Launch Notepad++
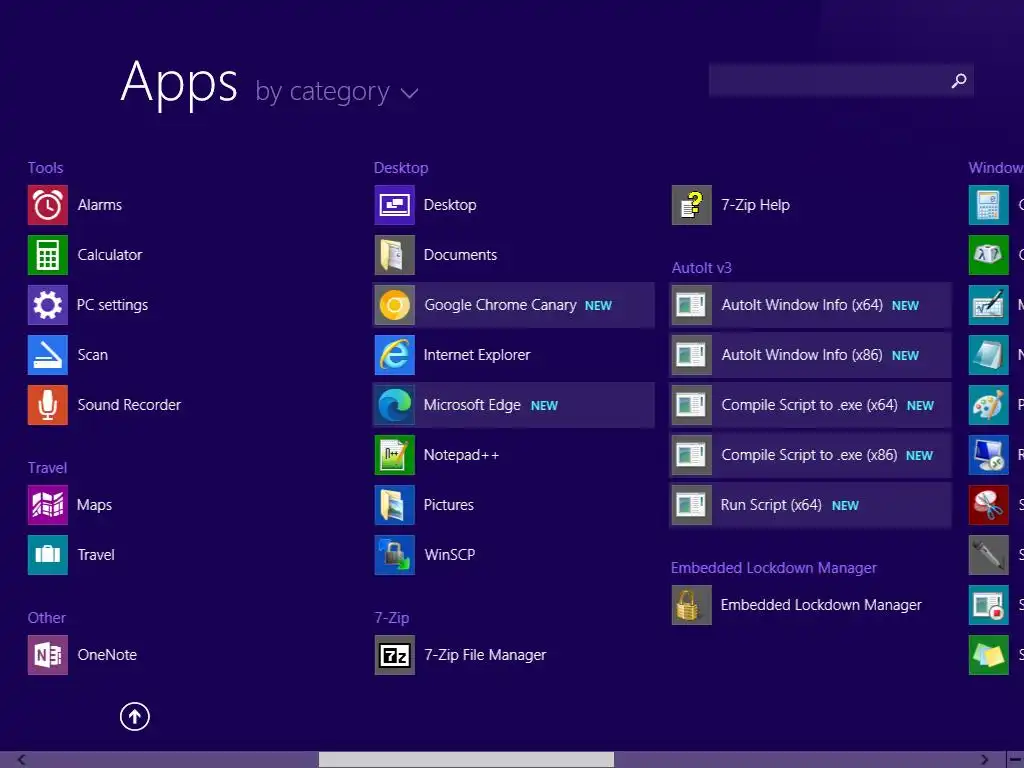Image resolution: width=1024 pixels, height=768 pixels. coord(437,455)
